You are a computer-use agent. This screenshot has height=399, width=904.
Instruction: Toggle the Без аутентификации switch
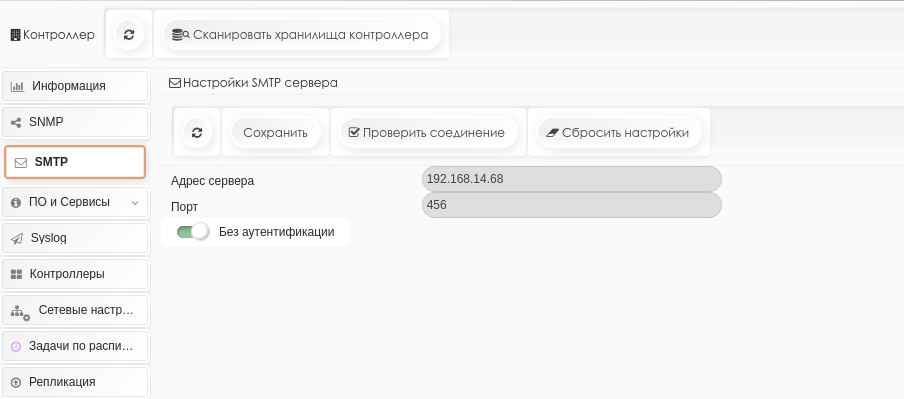[x=193, y=232]
